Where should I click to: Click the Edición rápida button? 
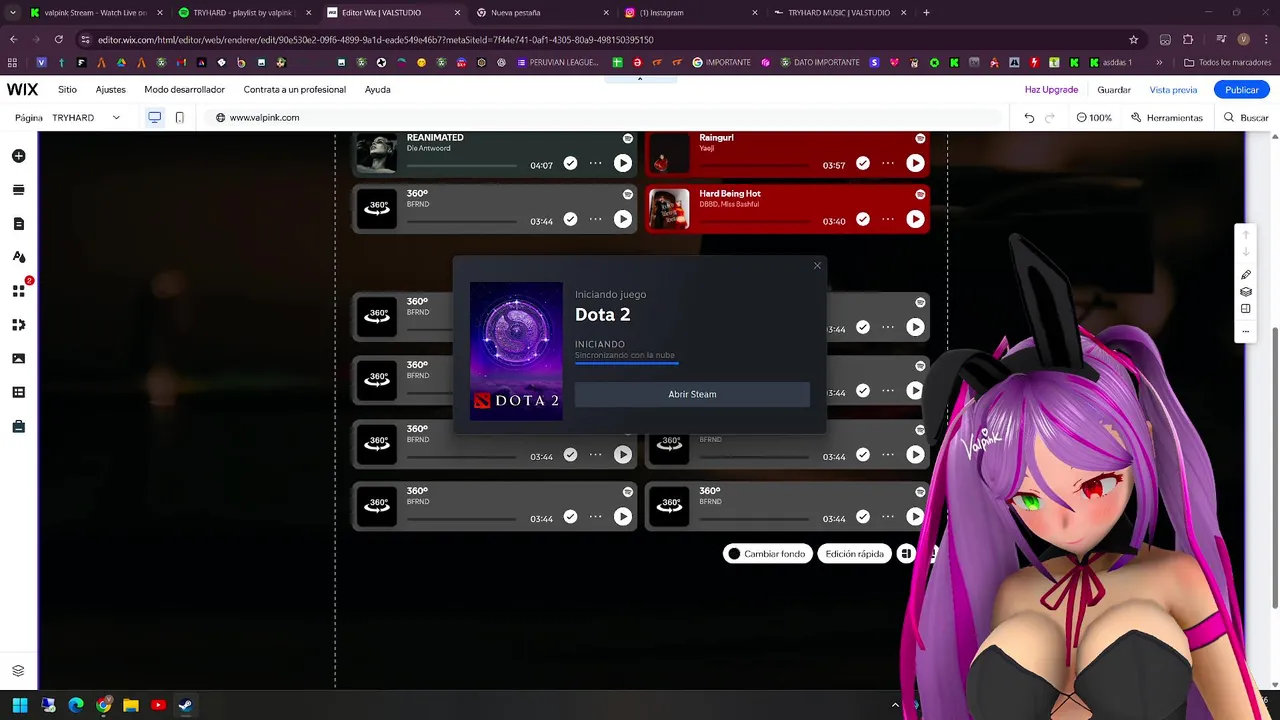tap(855, 554)
